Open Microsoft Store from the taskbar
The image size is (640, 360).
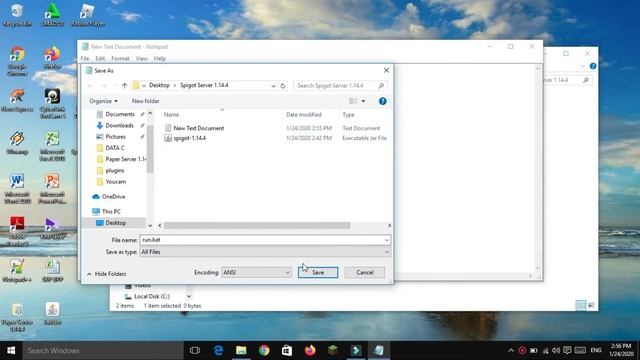287,351
